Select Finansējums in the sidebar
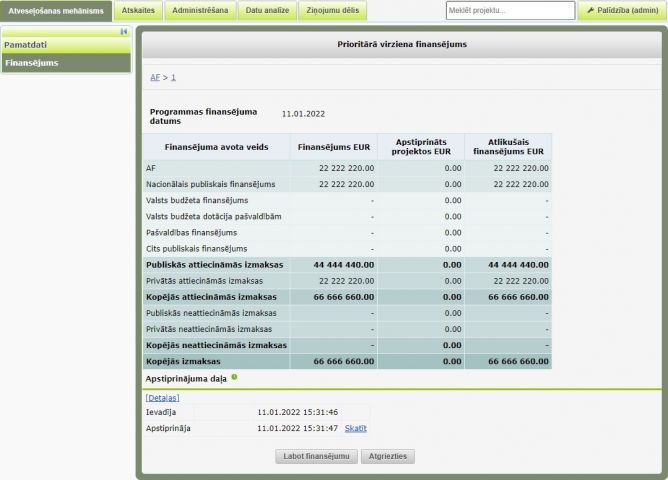The width and height of the screenshot is (668, 480). [x=32, y=63]
